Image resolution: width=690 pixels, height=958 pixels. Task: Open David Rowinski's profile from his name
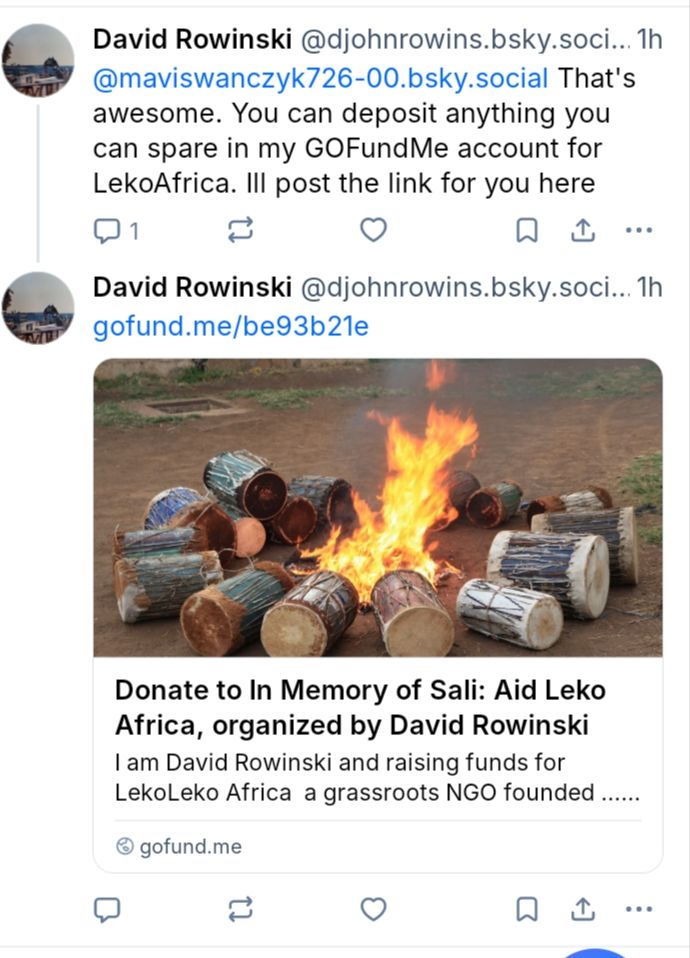[178, 39]
